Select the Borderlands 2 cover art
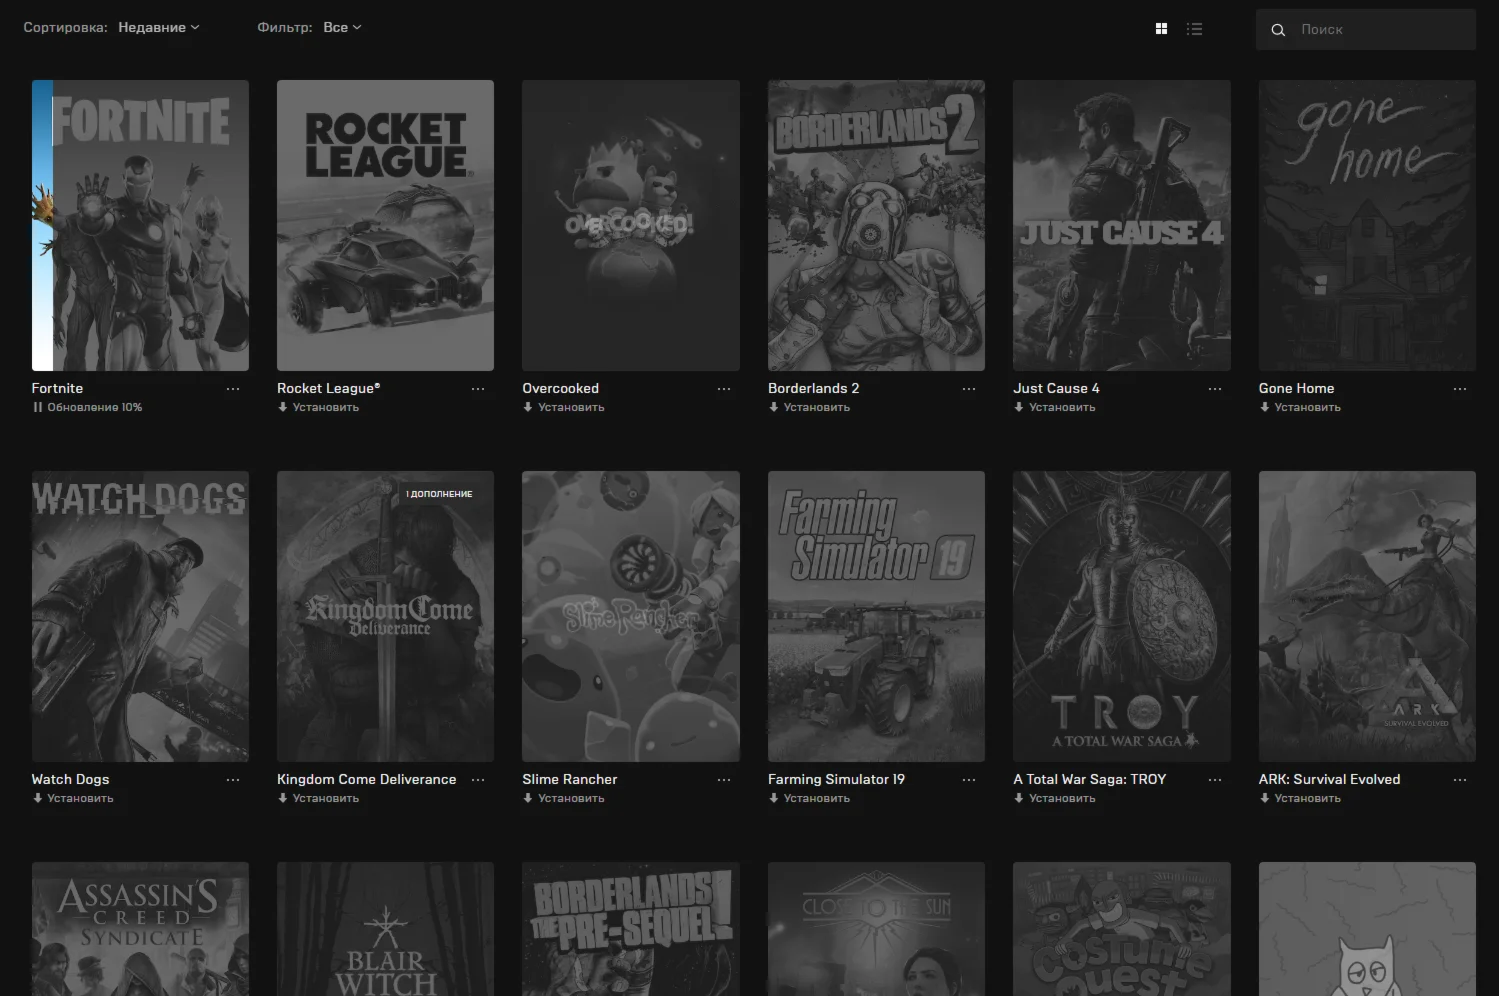Image resolution: width=1499 pixels, height=996 pixels. (x=876, y=225)
